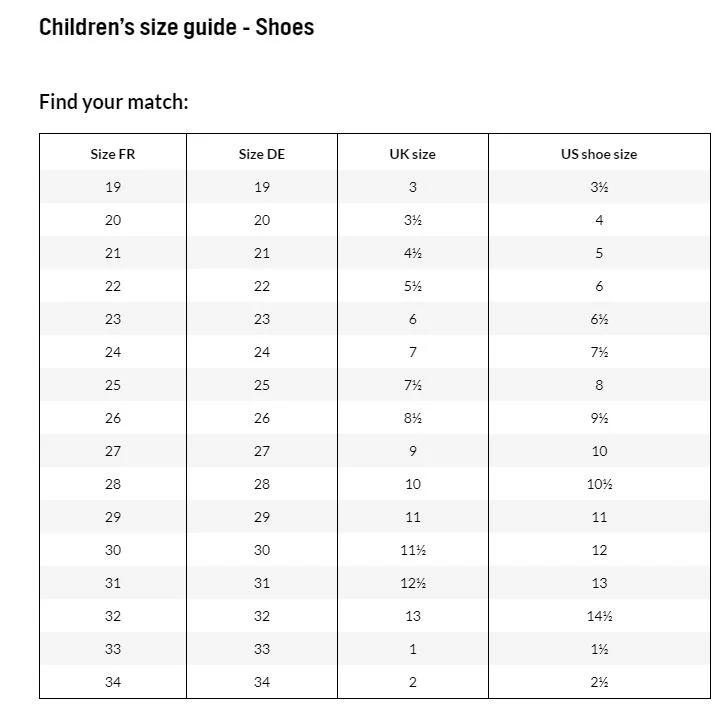This screenshot has height=721, width=721.
Task: Select UK size 5½ cell
Action: [x=412, y=286]
